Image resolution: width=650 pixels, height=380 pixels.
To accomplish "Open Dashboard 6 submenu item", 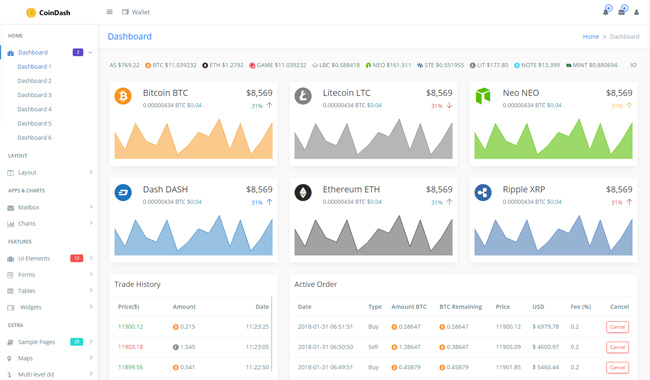I will [x=34, y=138].
